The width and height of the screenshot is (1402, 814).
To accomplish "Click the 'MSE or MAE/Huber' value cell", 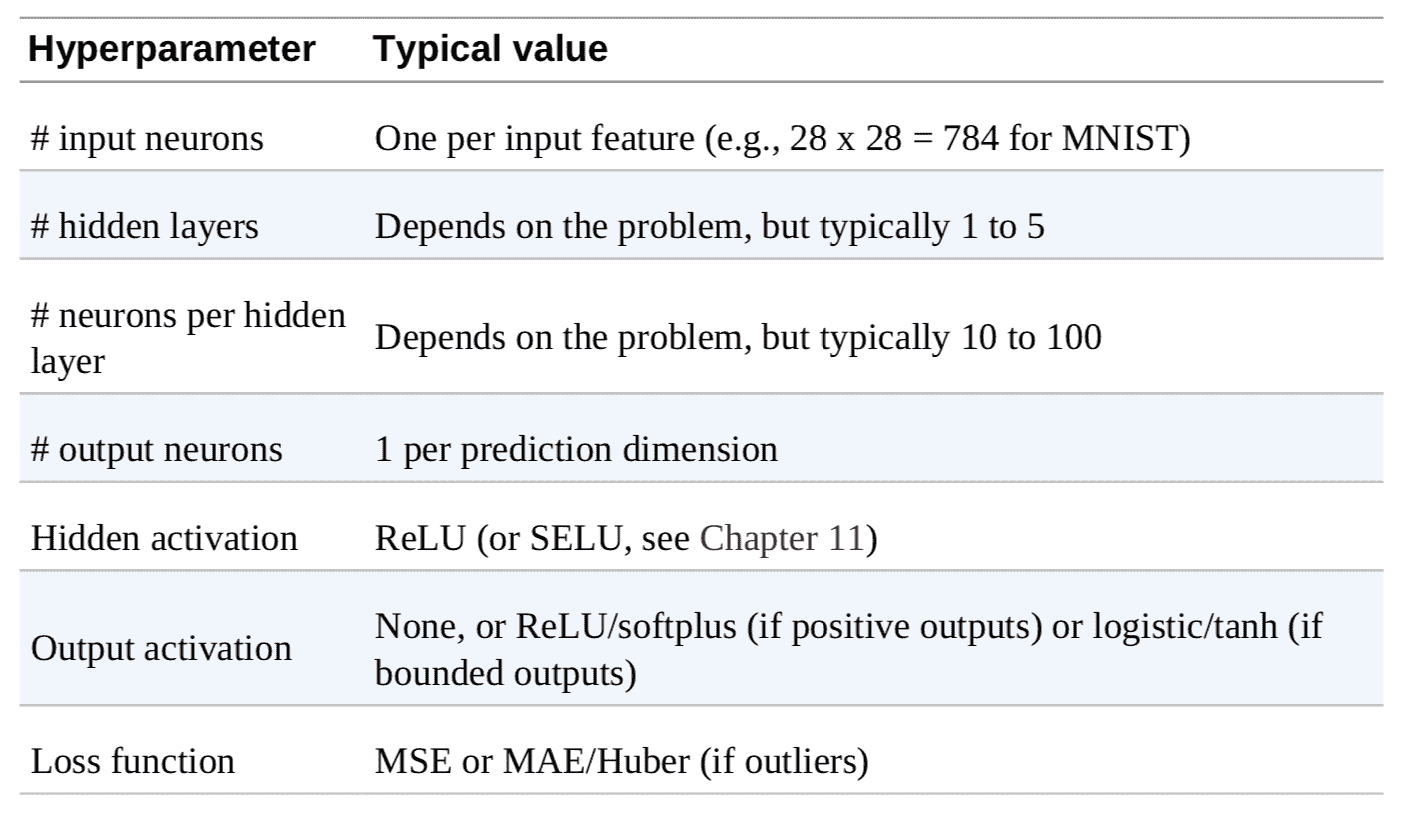I will click(620, 761).
